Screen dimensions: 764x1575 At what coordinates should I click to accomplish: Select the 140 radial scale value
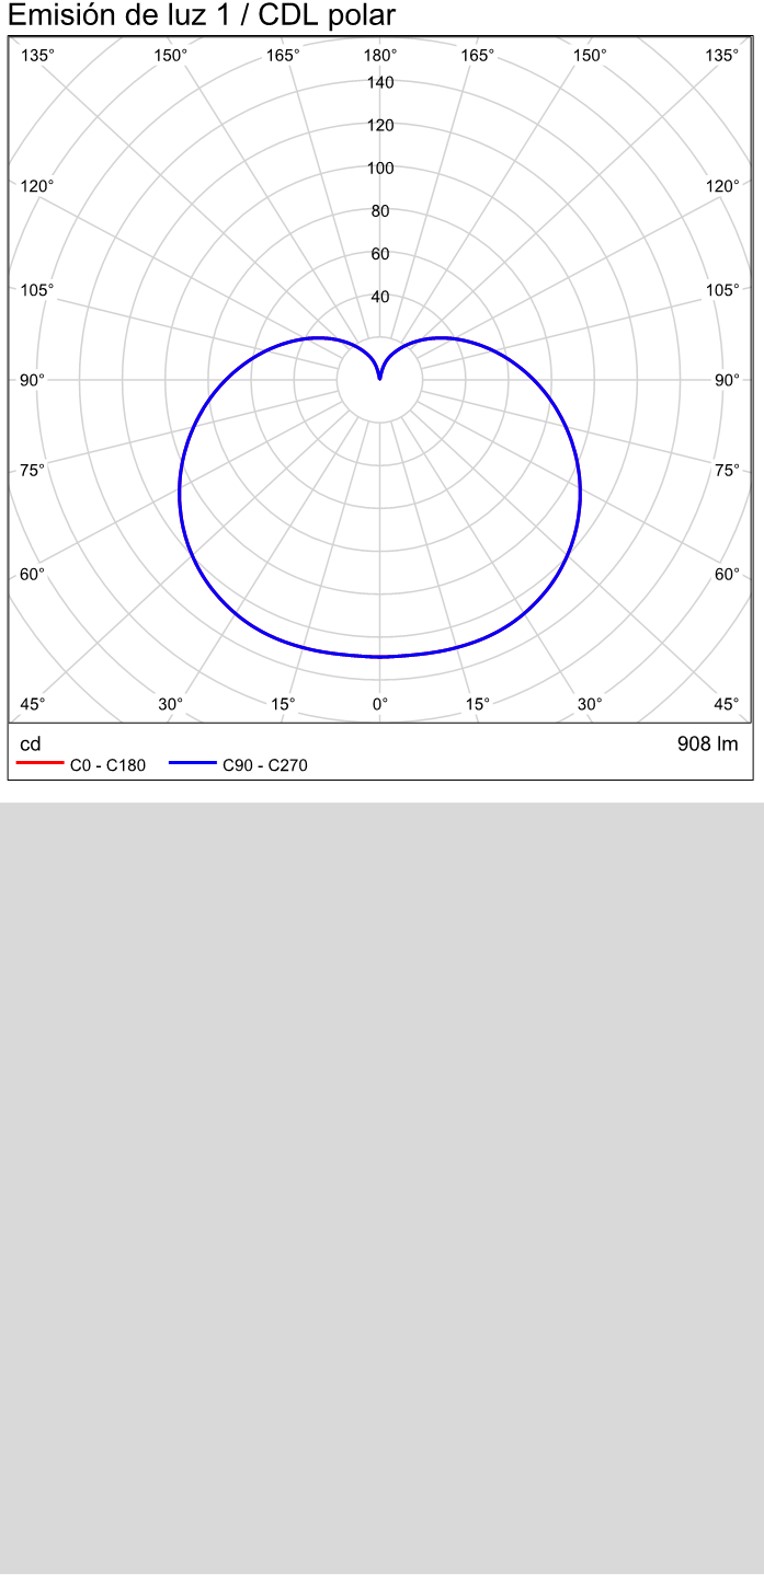tap(380, 83)
